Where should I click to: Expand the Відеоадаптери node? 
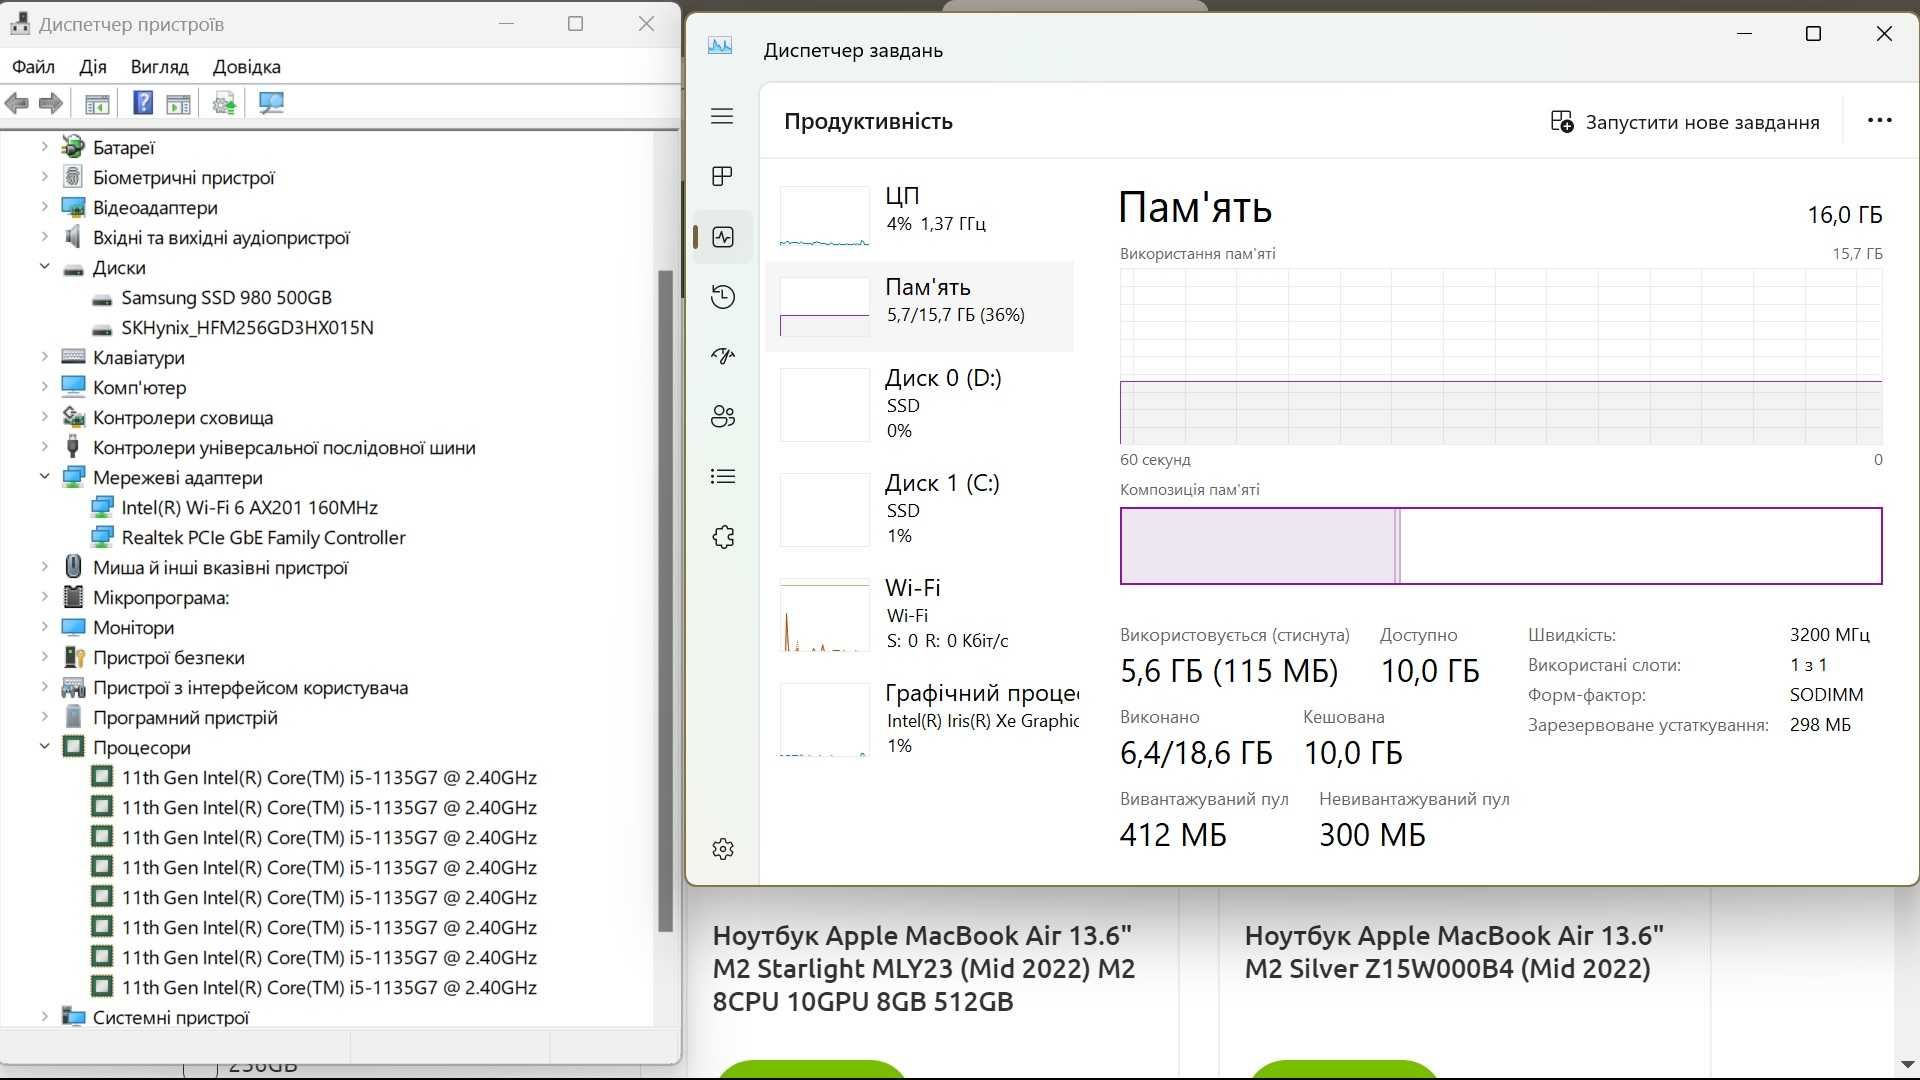(44, 207)
